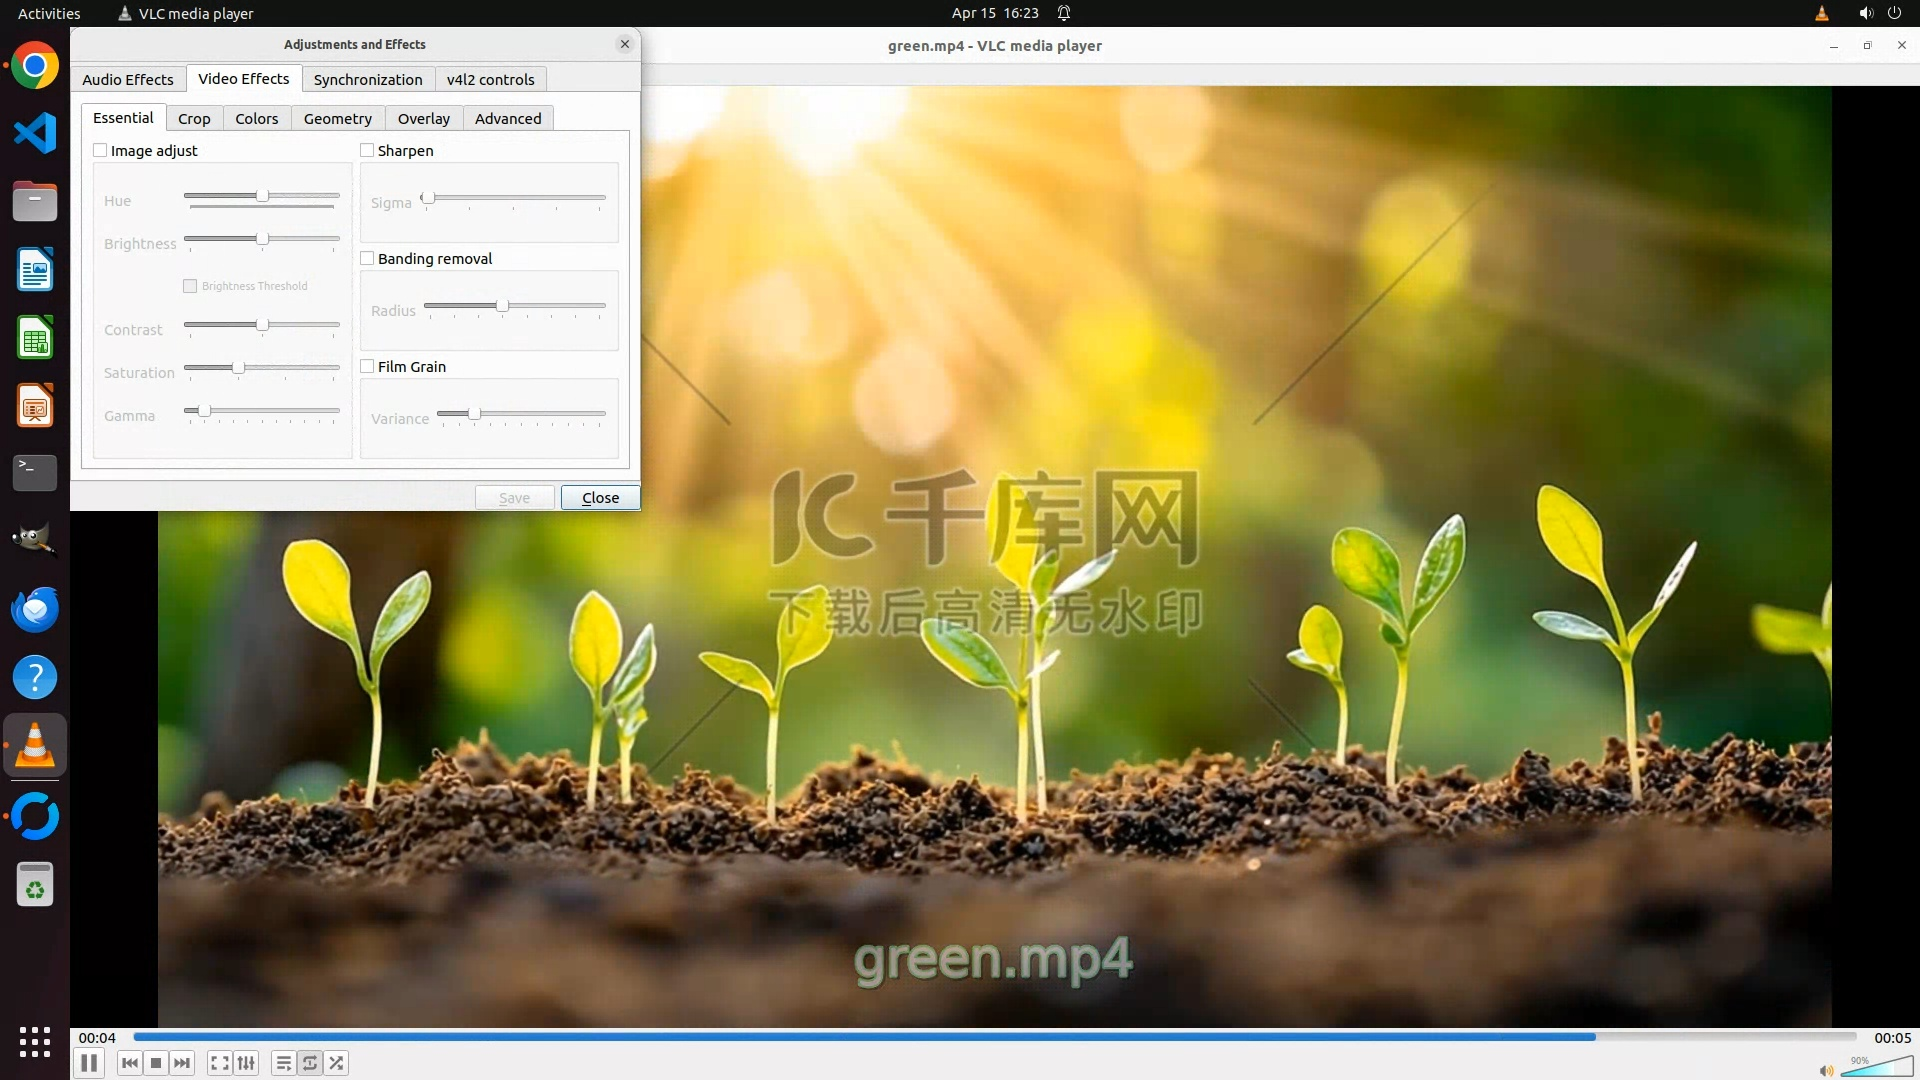Click the extended settings equalizer icon

pos(246,1063)
